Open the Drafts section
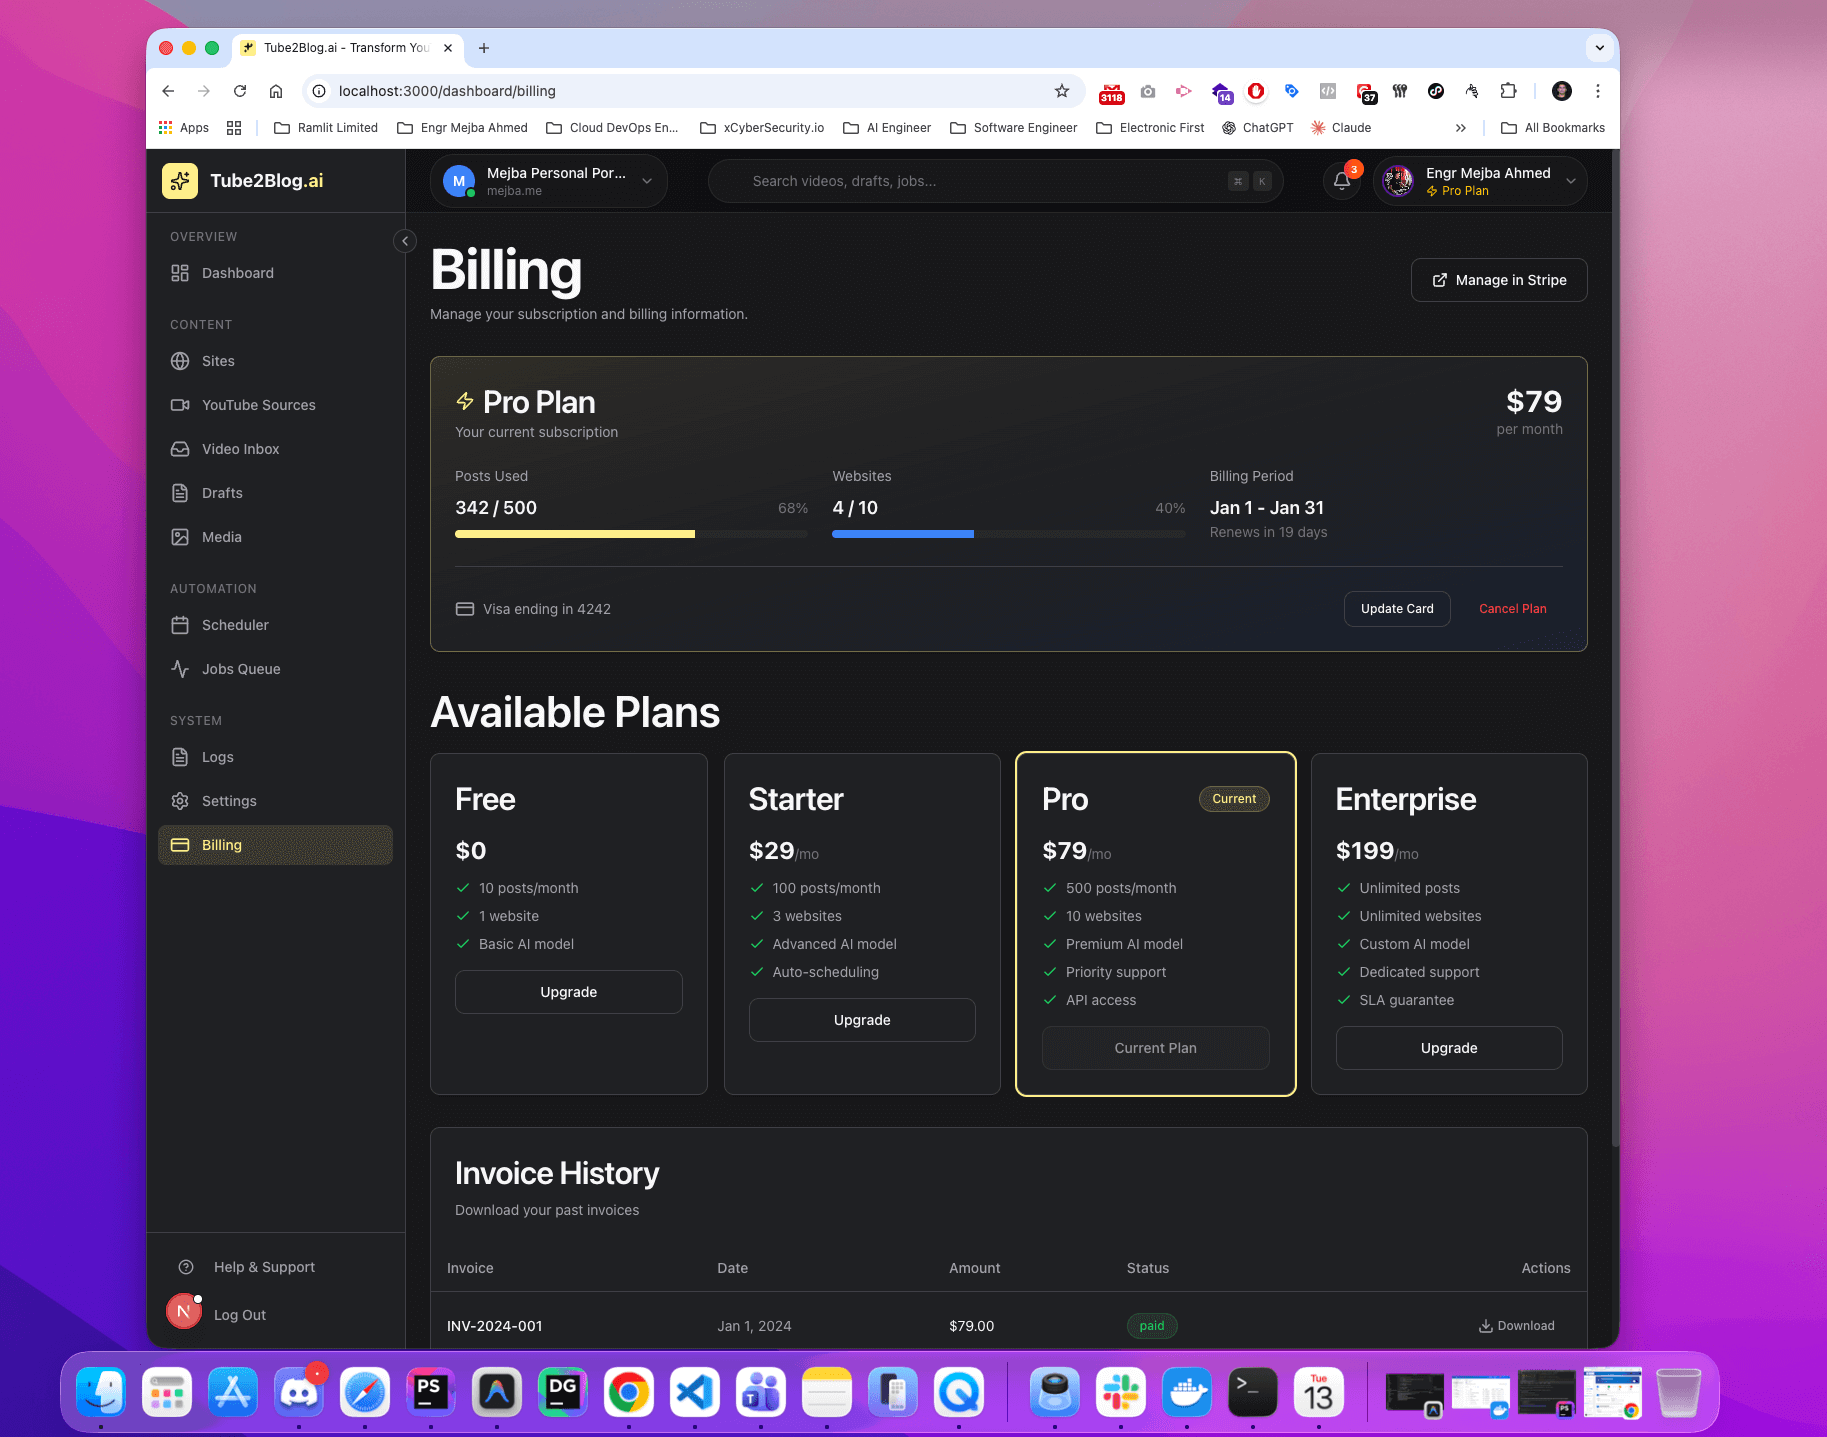 (222, 493)
